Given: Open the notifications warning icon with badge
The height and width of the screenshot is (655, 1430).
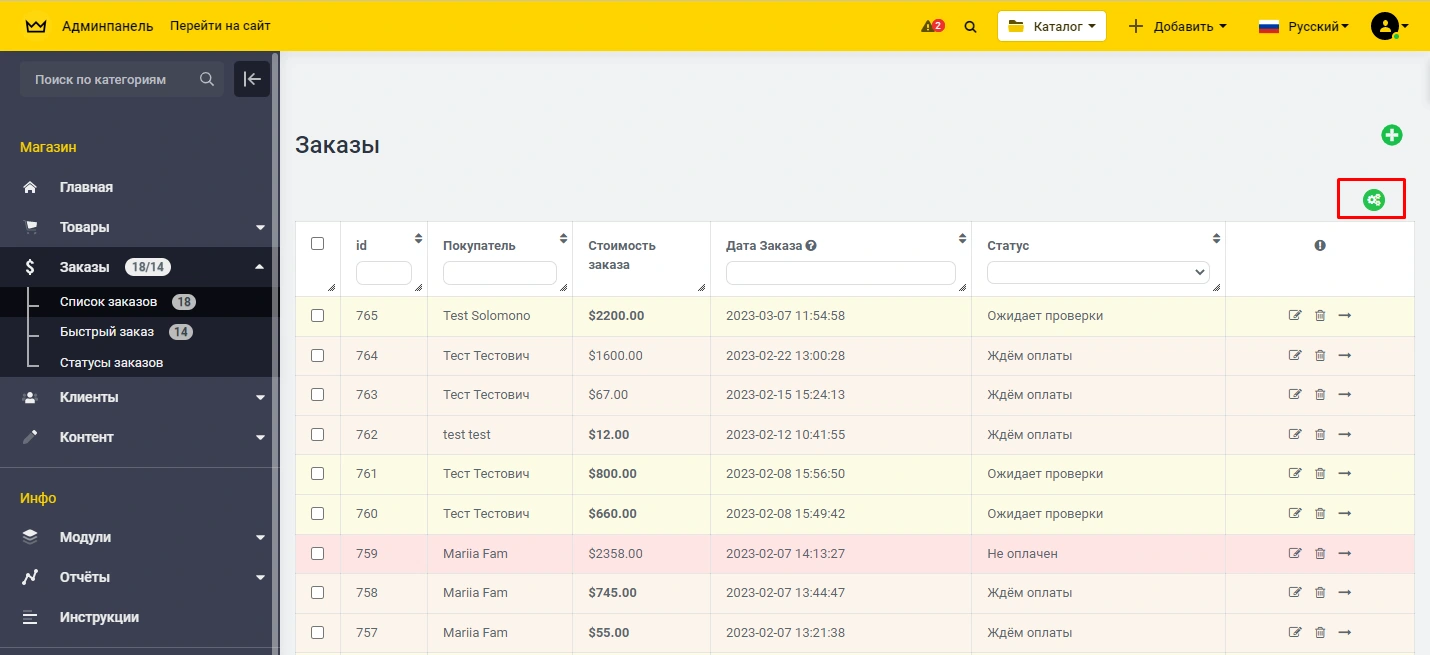Looking at the screenshot, I should point(932,26).
